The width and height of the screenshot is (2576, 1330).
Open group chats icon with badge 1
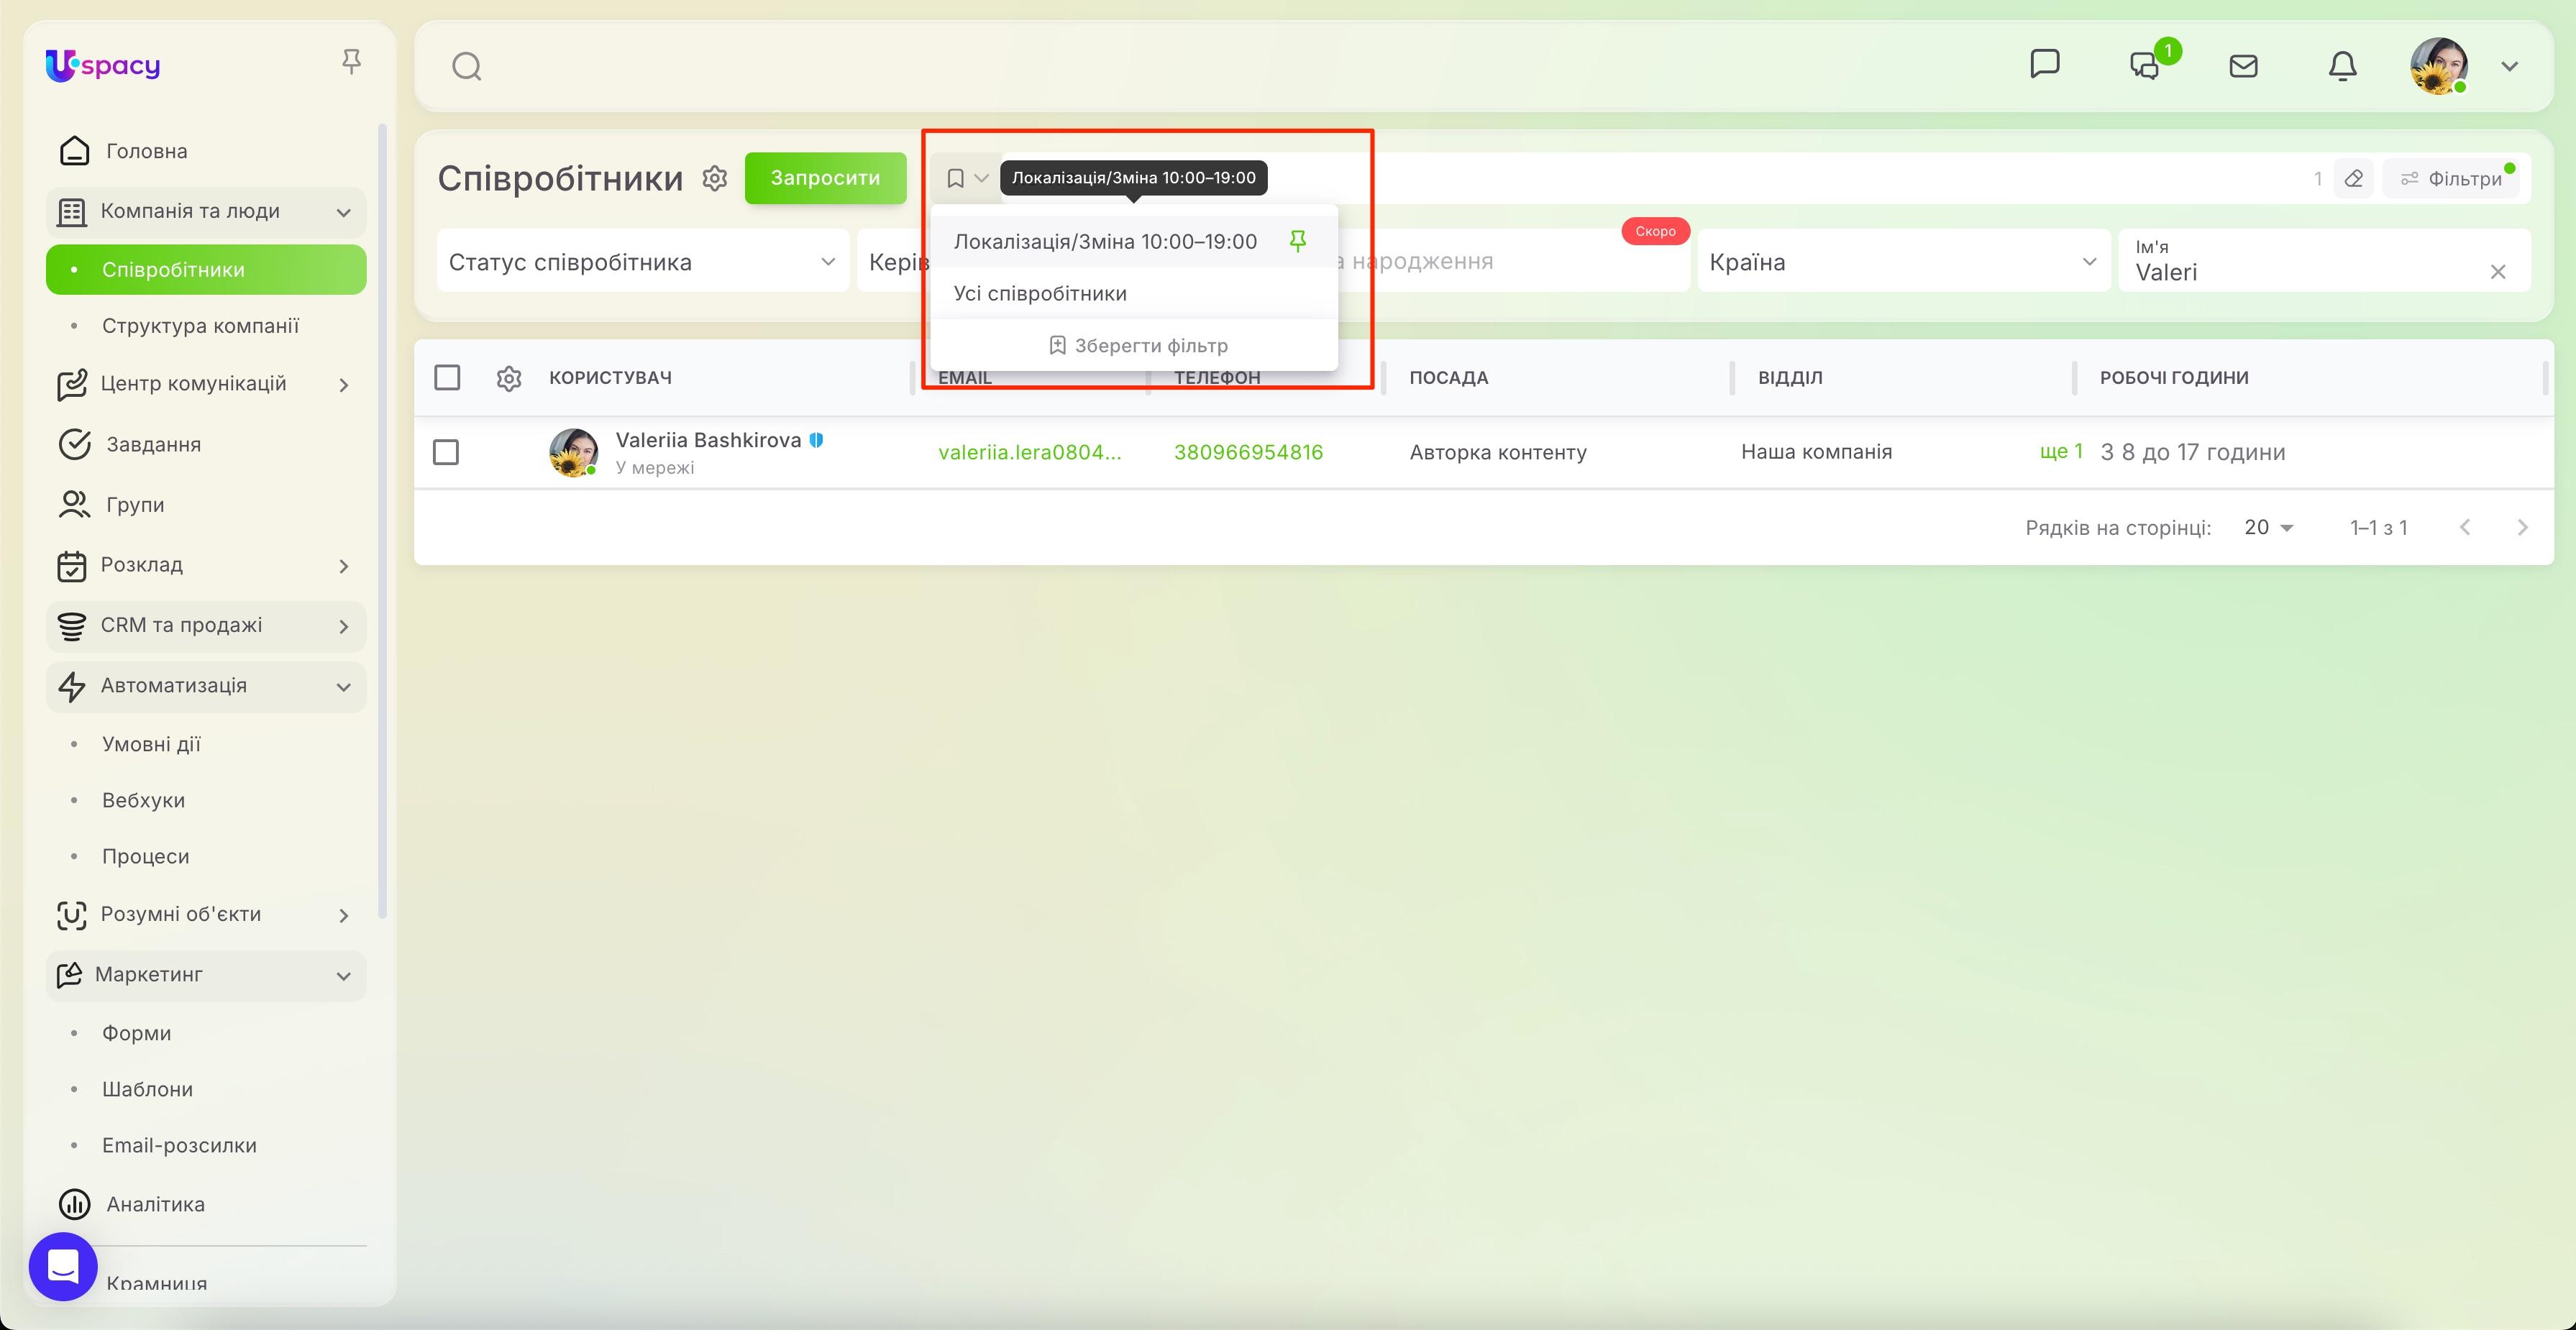click(x=2146, y=65)
